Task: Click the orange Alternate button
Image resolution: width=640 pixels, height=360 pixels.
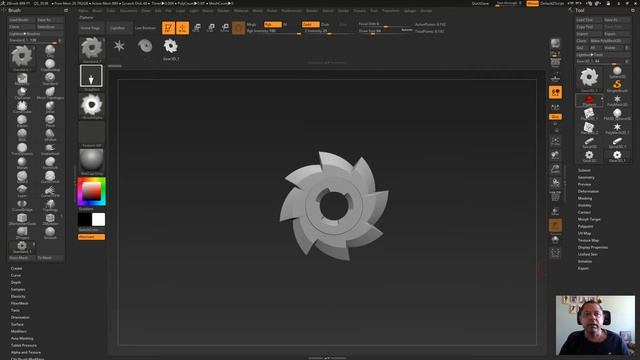Action: (91, 237)
